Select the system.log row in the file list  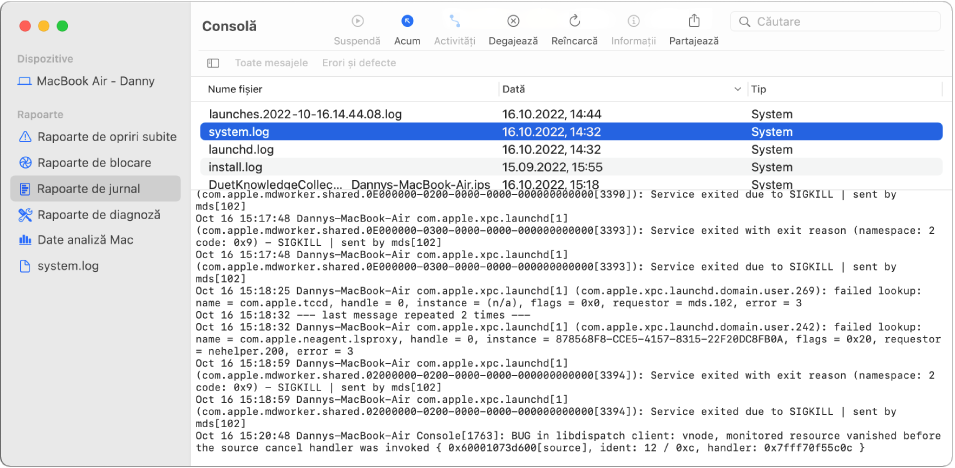[x=571, y=132]
